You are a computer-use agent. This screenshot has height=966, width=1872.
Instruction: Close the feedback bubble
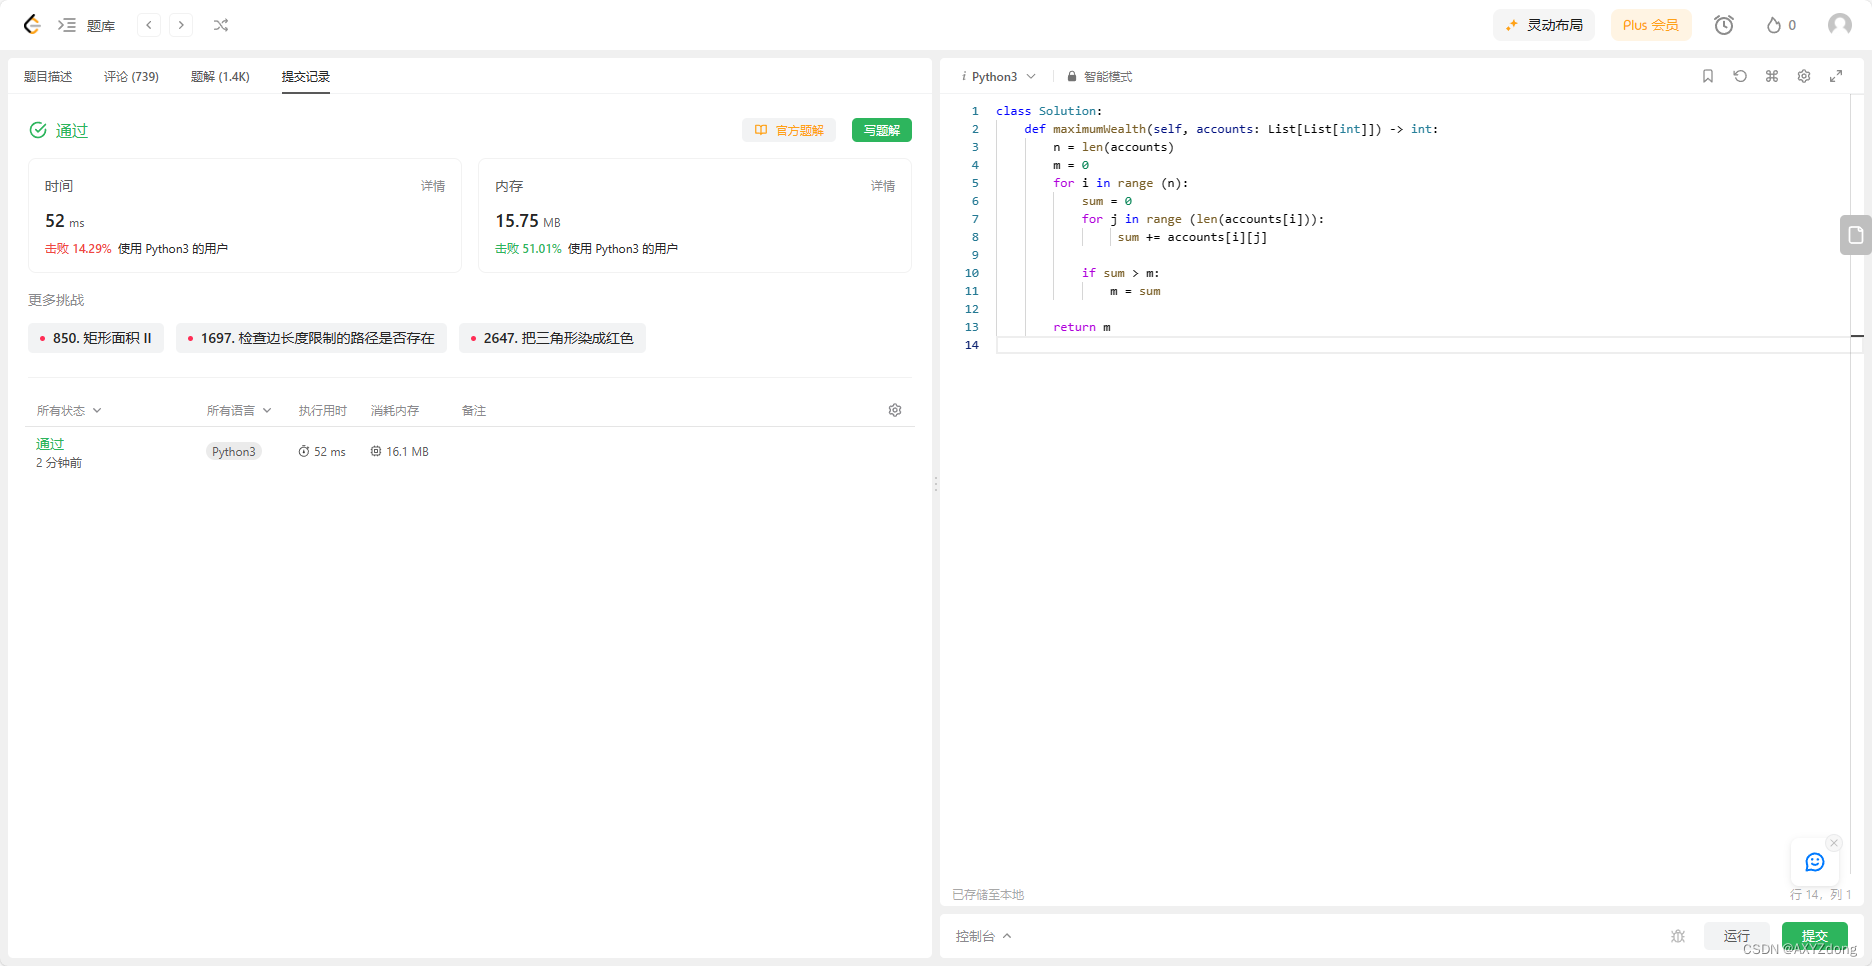click(1834, 843)
